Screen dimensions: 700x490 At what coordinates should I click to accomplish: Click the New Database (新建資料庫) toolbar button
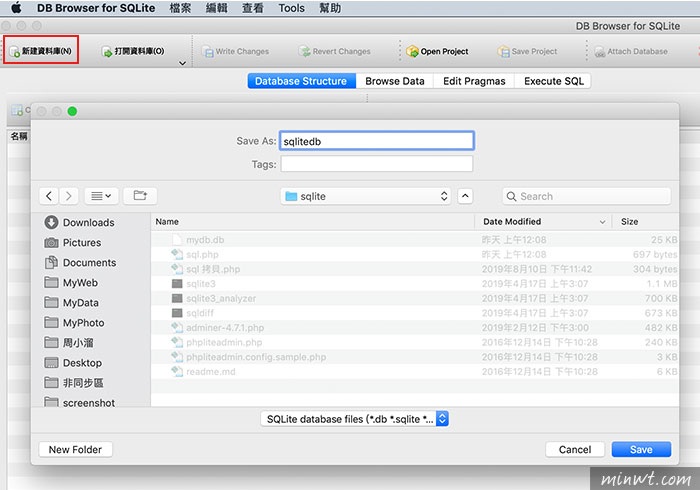pos(41,51)
